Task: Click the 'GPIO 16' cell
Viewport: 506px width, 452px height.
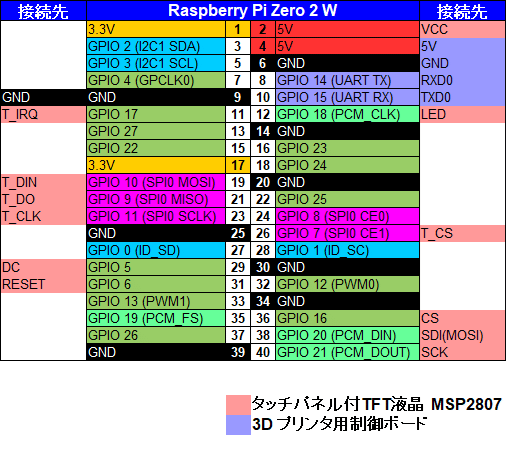Action: (x=347, y=318)
